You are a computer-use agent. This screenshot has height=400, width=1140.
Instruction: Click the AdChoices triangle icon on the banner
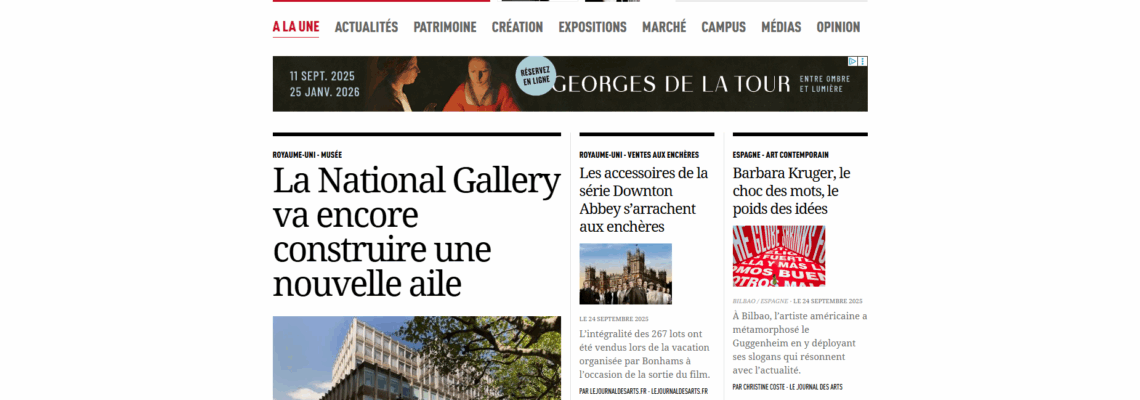tap(854, 61)
